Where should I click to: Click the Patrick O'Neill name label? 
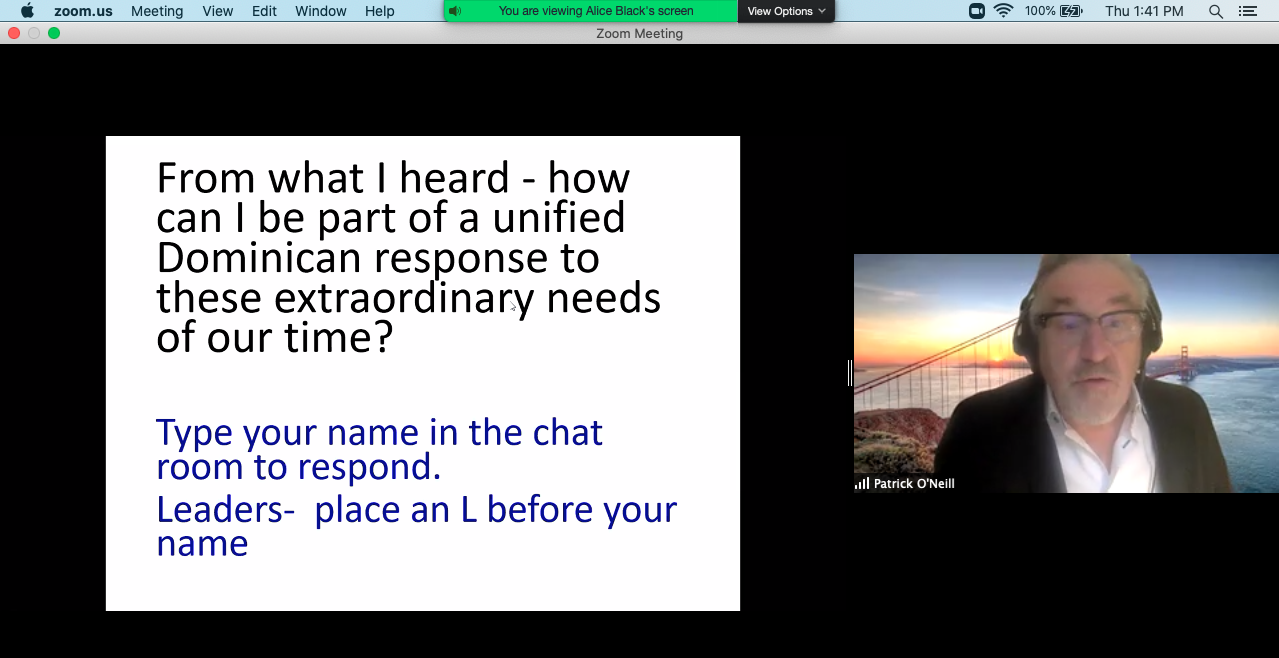[914, 483]
